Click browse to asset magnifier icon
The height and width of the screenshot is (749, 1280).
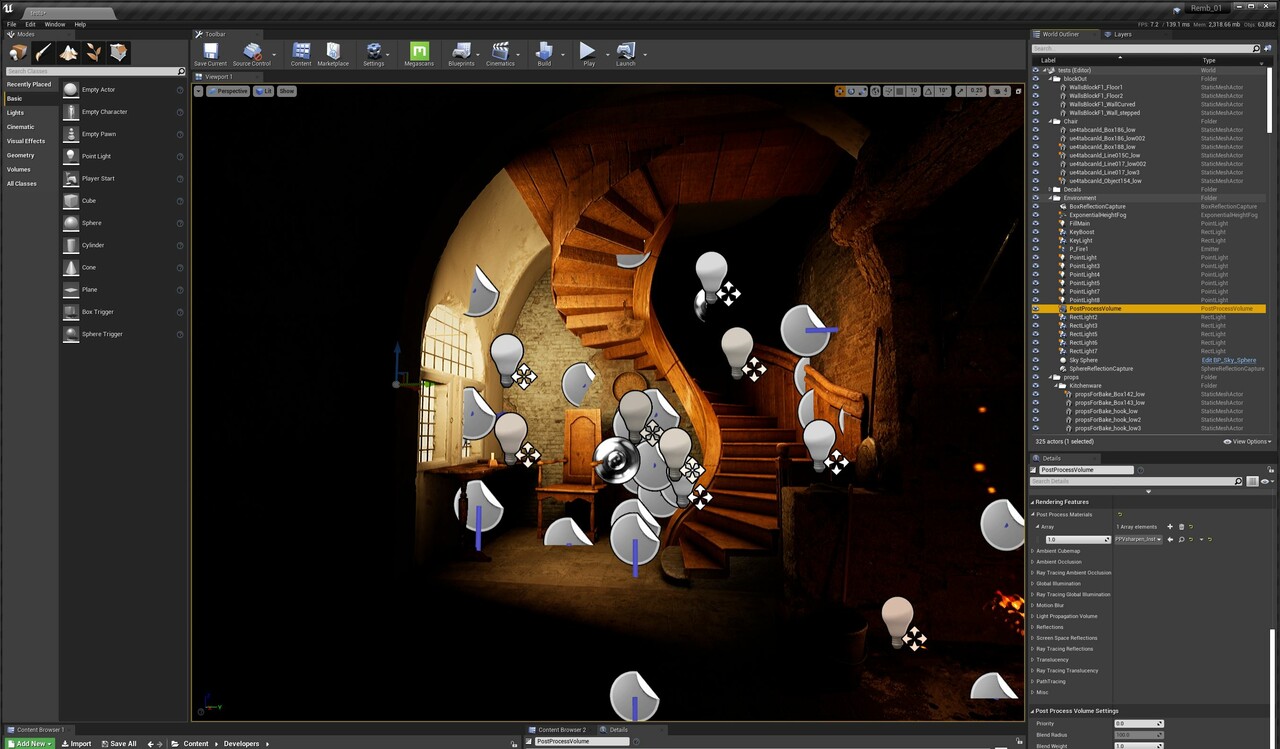pos(1181,539)
